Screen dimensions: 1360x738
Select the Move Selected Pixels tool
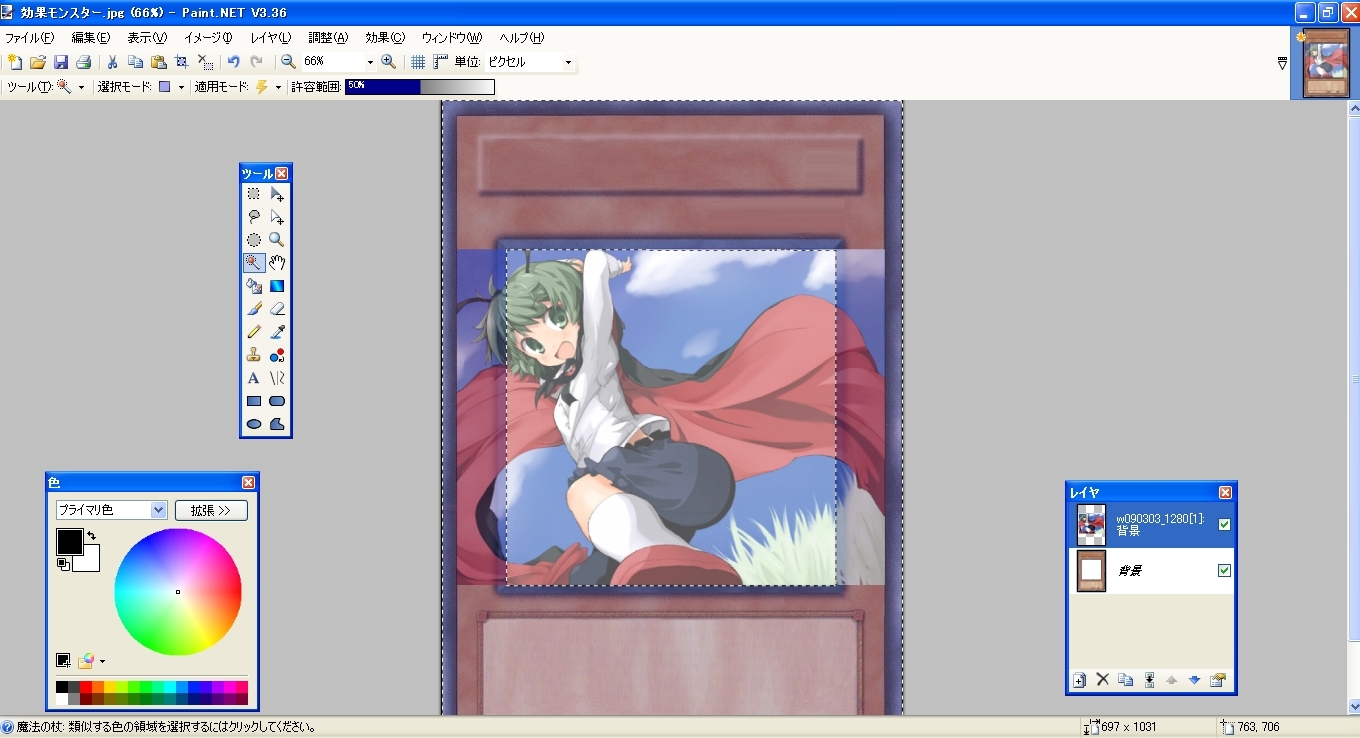tap(277, 194)
